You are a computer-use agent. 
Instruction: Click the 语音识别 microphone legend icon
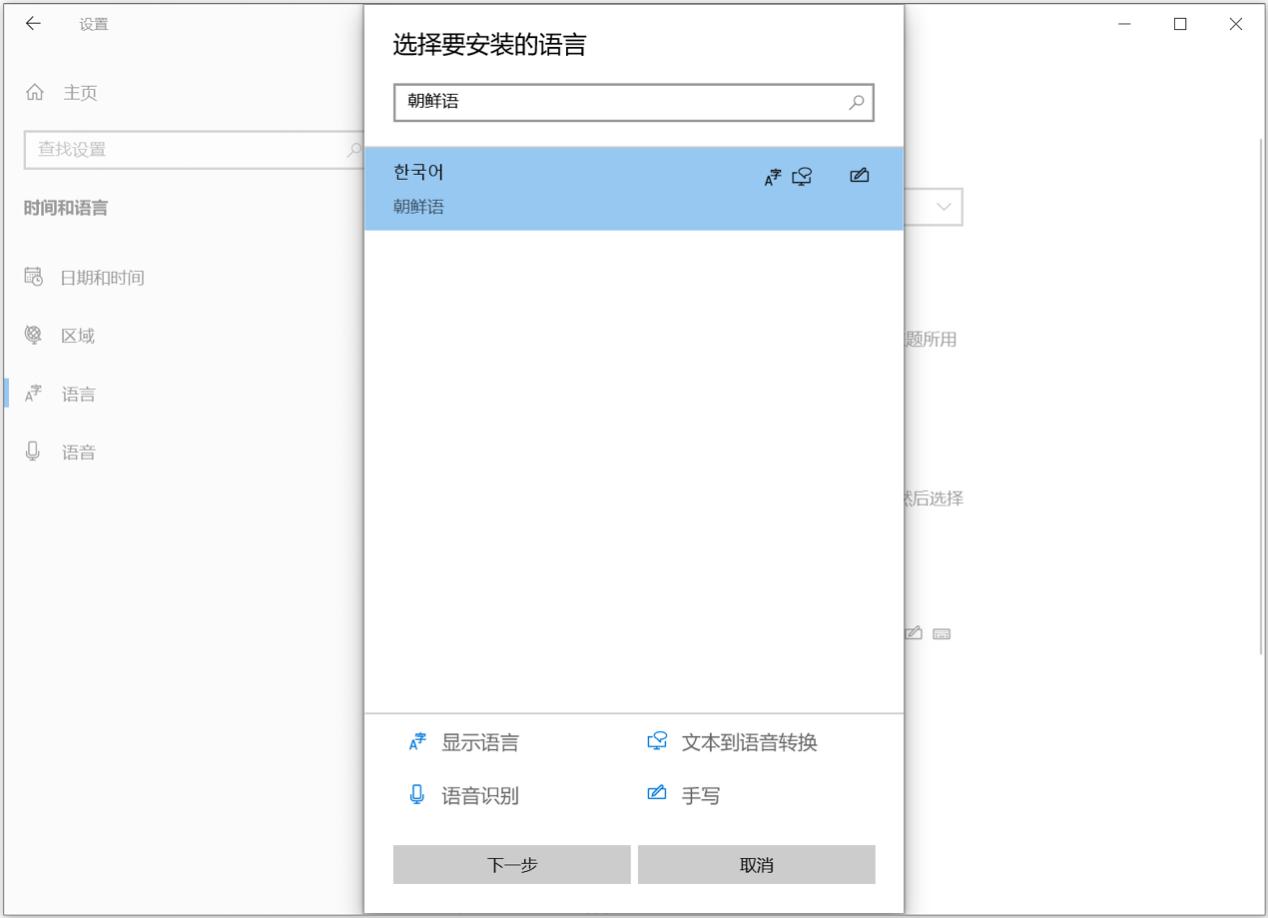click(417, 796)
